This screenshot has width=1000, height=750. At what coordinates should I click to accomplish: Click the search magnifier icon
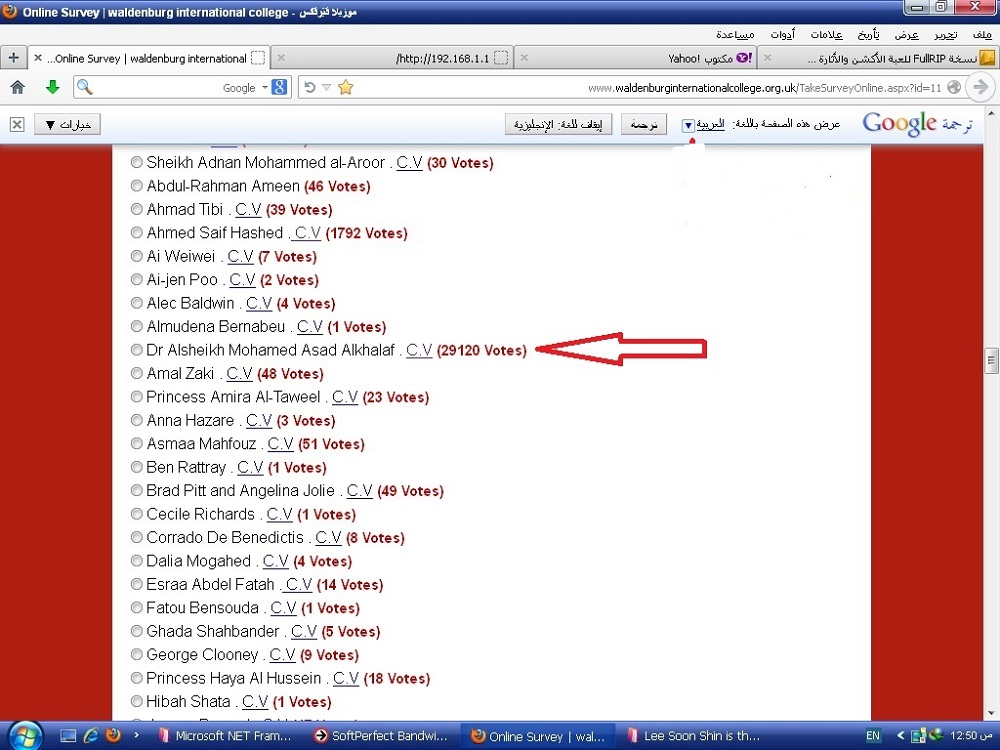click(85, 87)
